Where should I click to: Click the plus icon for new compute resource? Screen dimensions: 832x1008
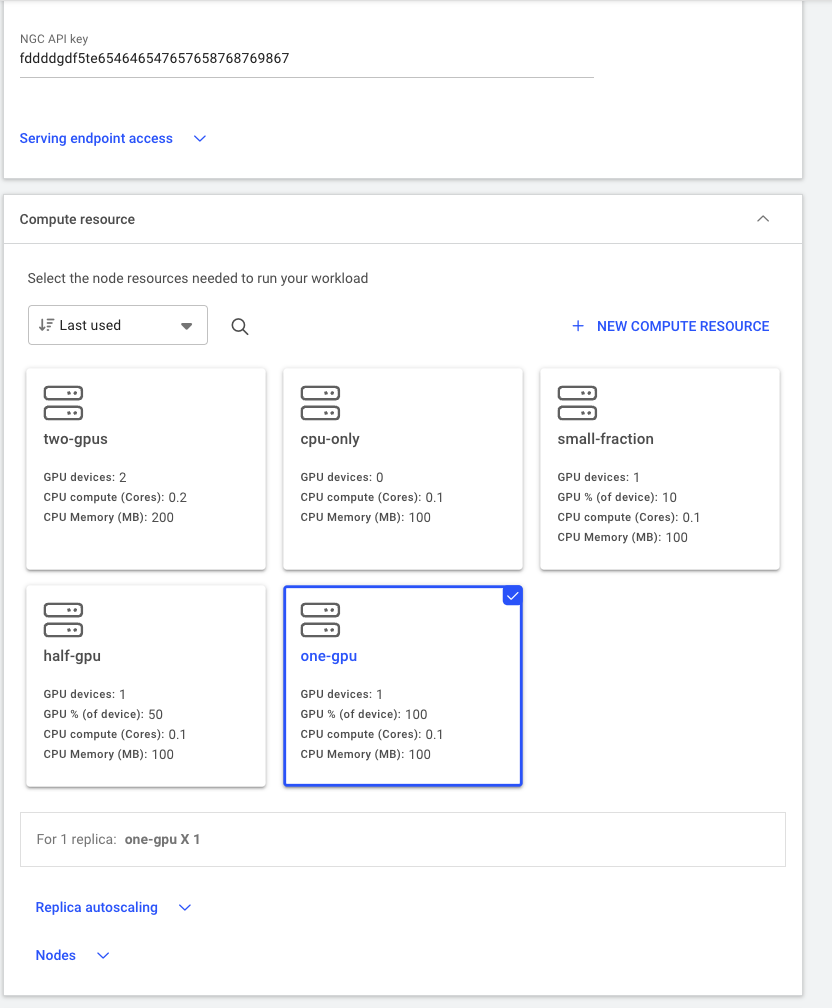[x=578, y=326]
